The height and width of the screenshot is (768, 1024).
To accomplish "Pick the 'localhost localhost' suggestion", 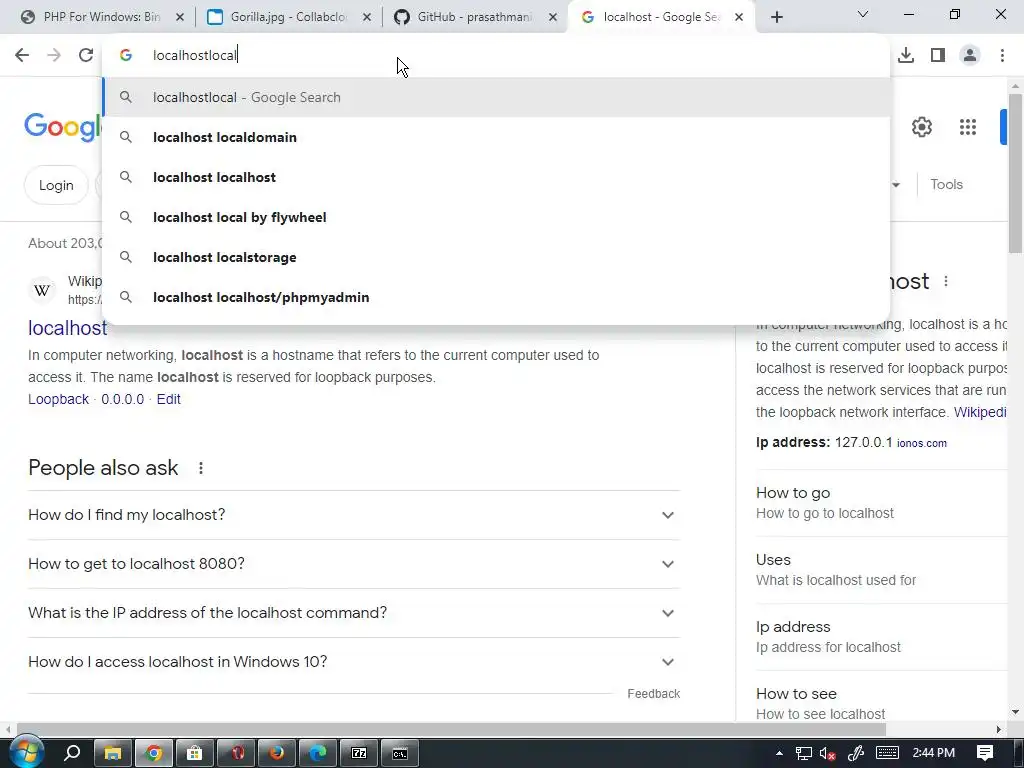I will coord(496,177).
